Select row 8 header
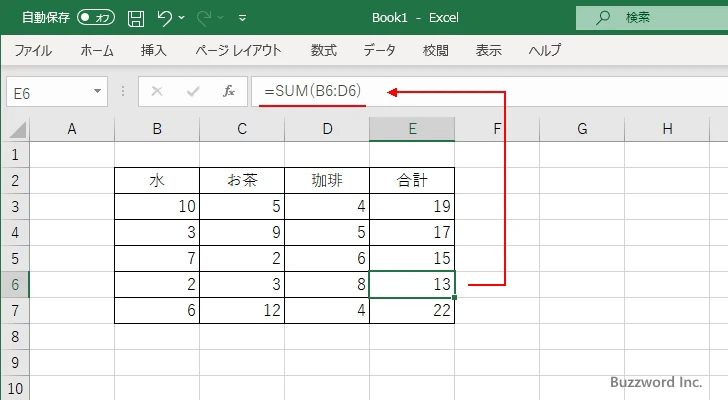The height and width of the screenshot is (400, 728). [15, 336]
